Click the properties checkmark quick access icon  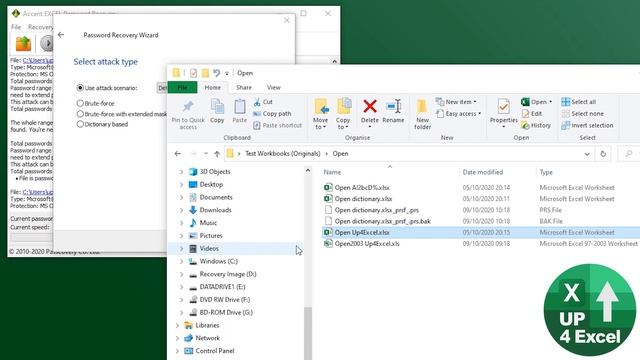pos(193,73)
